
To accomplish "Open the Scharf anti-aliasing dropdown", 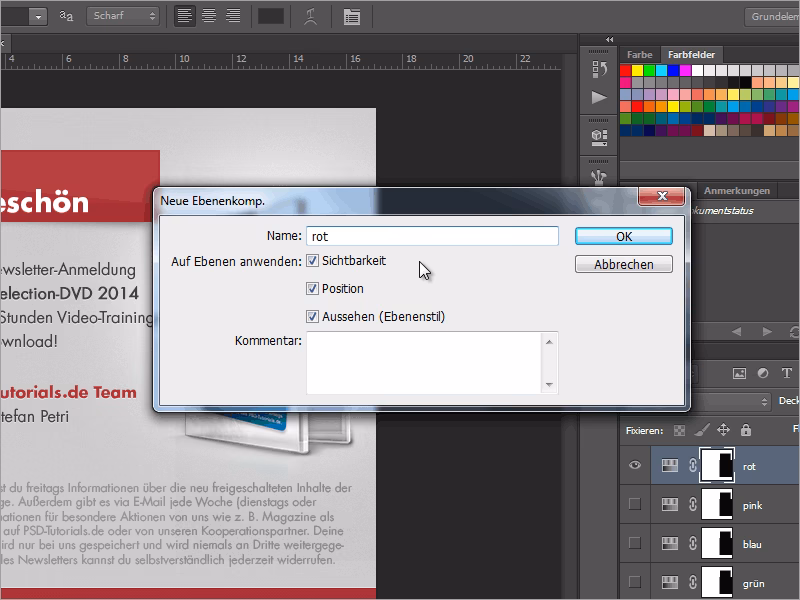I will coord(122,15).
